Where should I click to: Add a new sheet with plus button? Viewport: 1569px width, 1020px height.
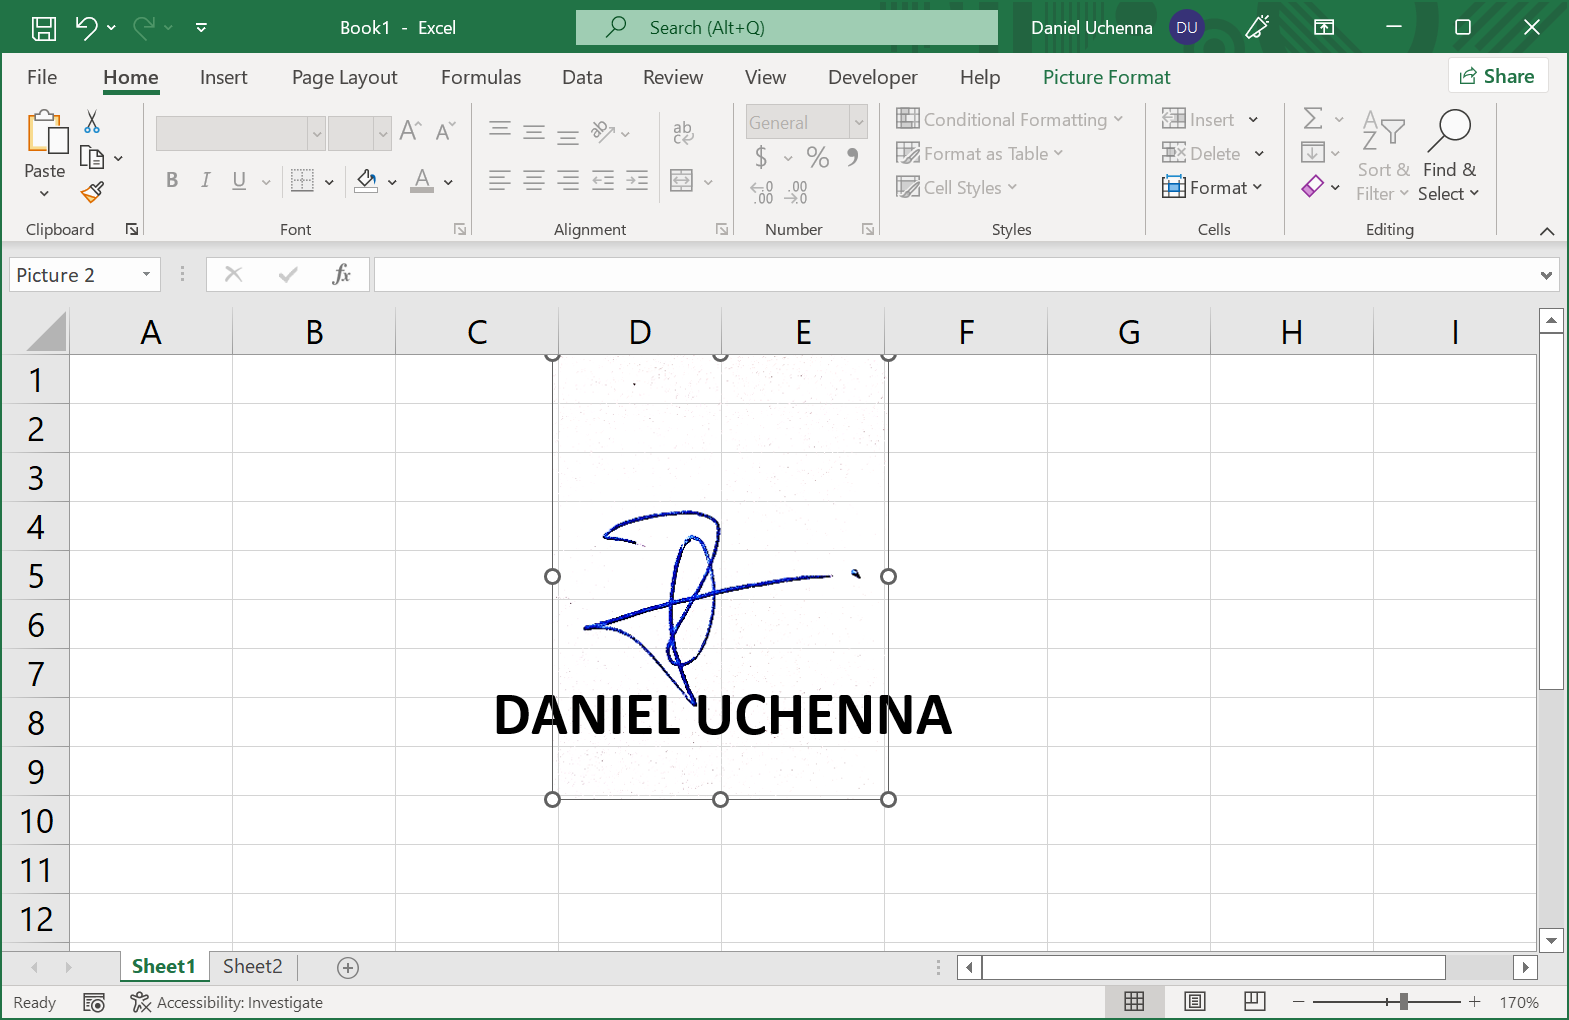point(348,967)
